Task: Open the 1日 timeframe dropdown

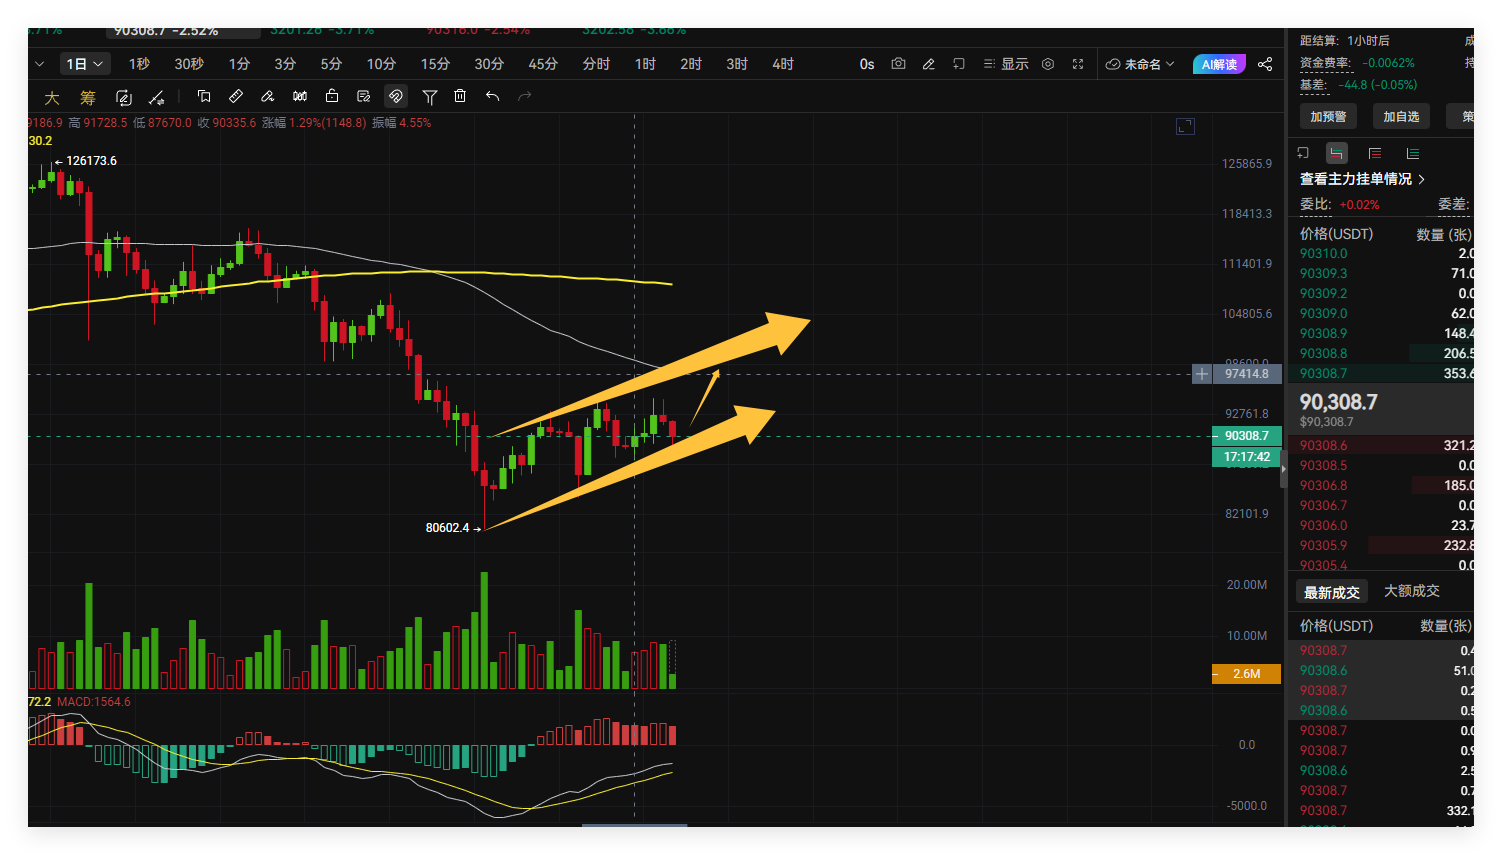Action: (84, 64)
